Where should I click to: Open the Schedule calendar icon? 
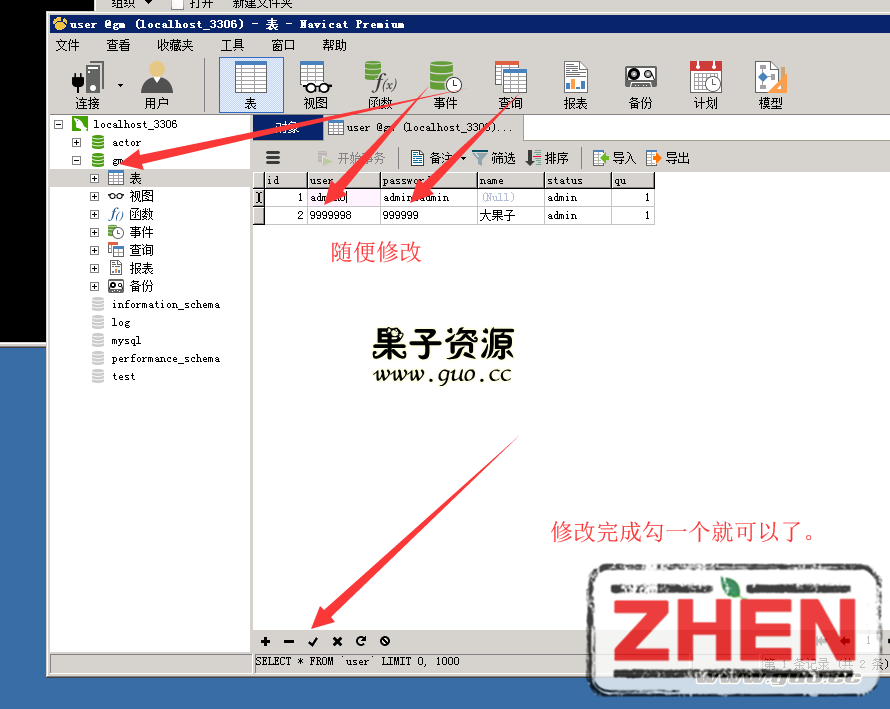coord(705,80)
